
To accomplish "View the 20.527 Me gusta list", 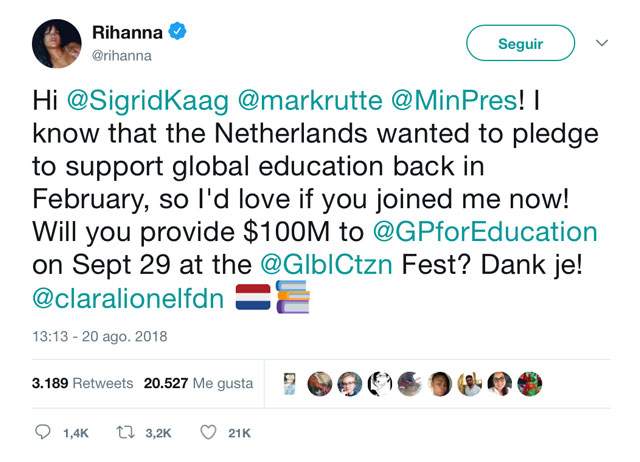I will click(x=198, y=383).
